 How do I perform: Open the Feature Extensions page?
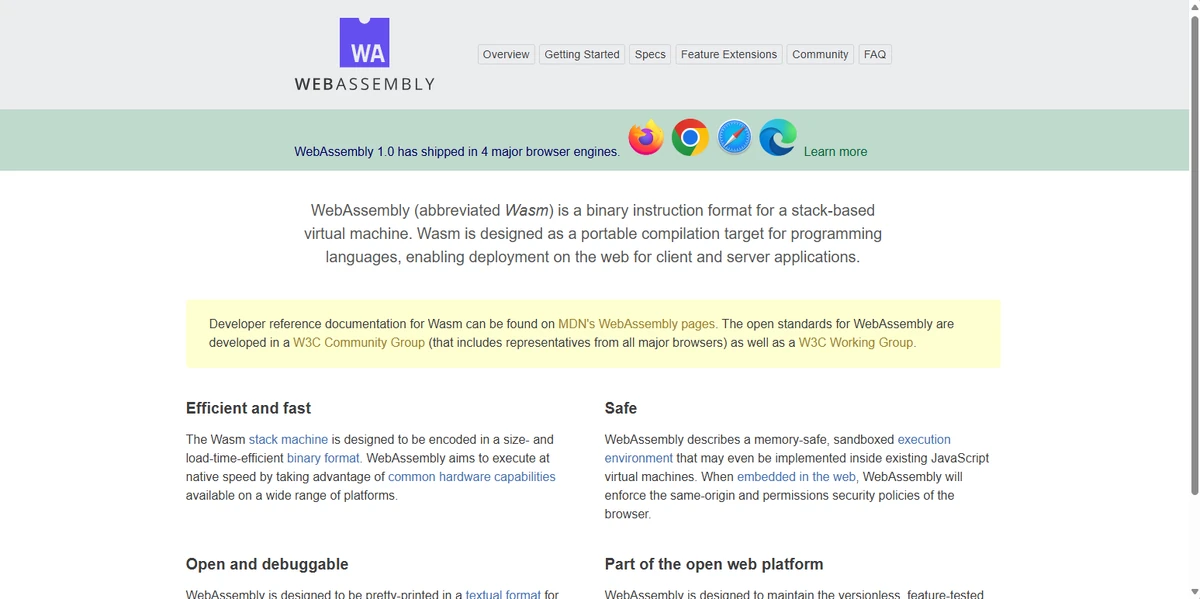[728, 54]
